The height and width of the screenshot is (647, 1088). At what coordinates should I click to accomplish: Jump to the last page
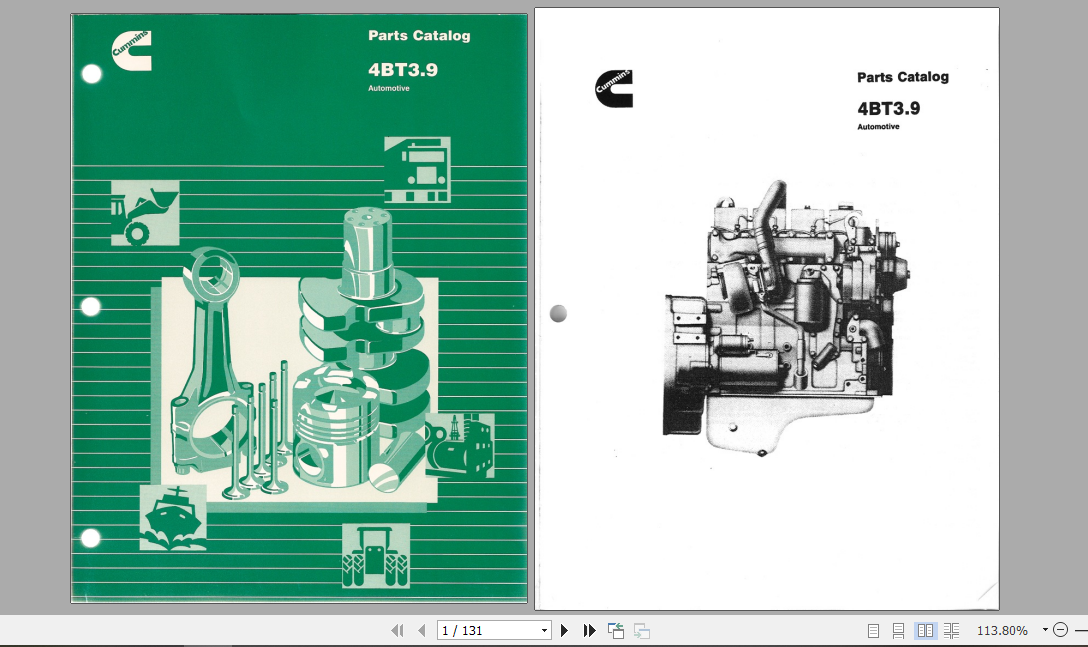(x=589, y=630)
